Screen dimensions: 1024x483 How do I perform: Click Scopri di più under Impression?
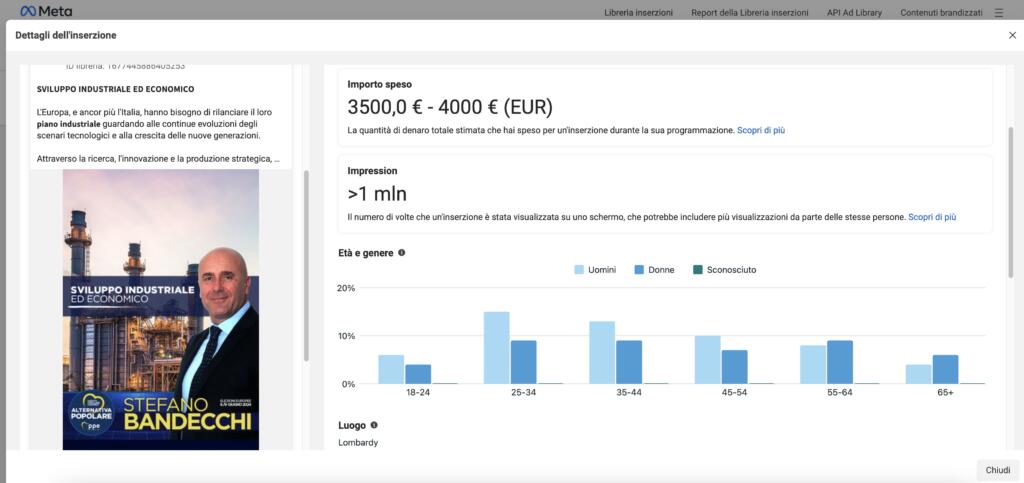point(932,217)
